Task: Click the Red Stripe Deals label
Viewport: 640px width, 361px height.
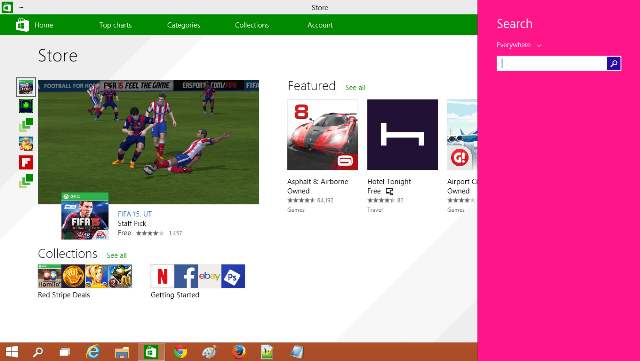Action: pos(64,295)
